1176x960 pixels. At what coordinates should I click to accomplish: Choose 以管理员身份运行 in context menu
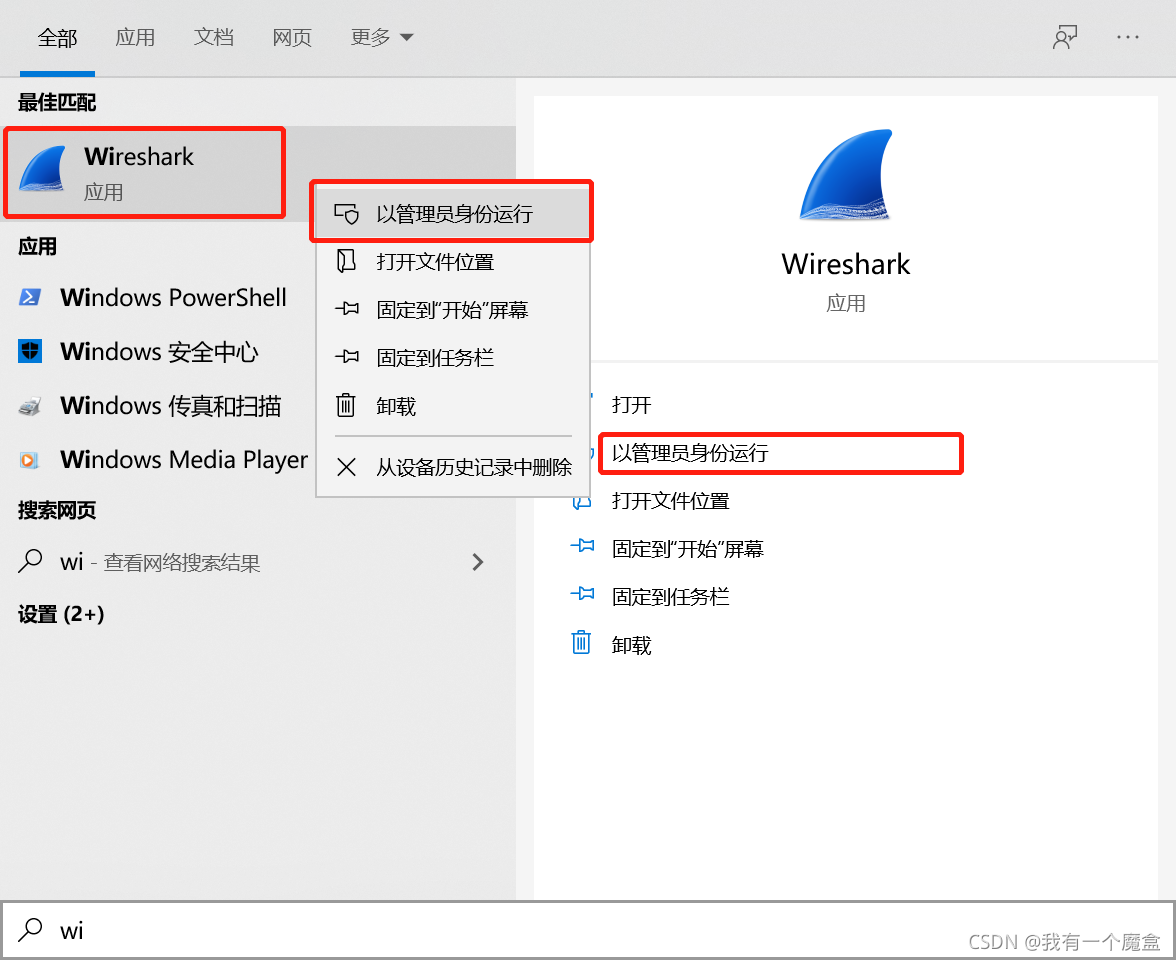click(x=452, y=214)
